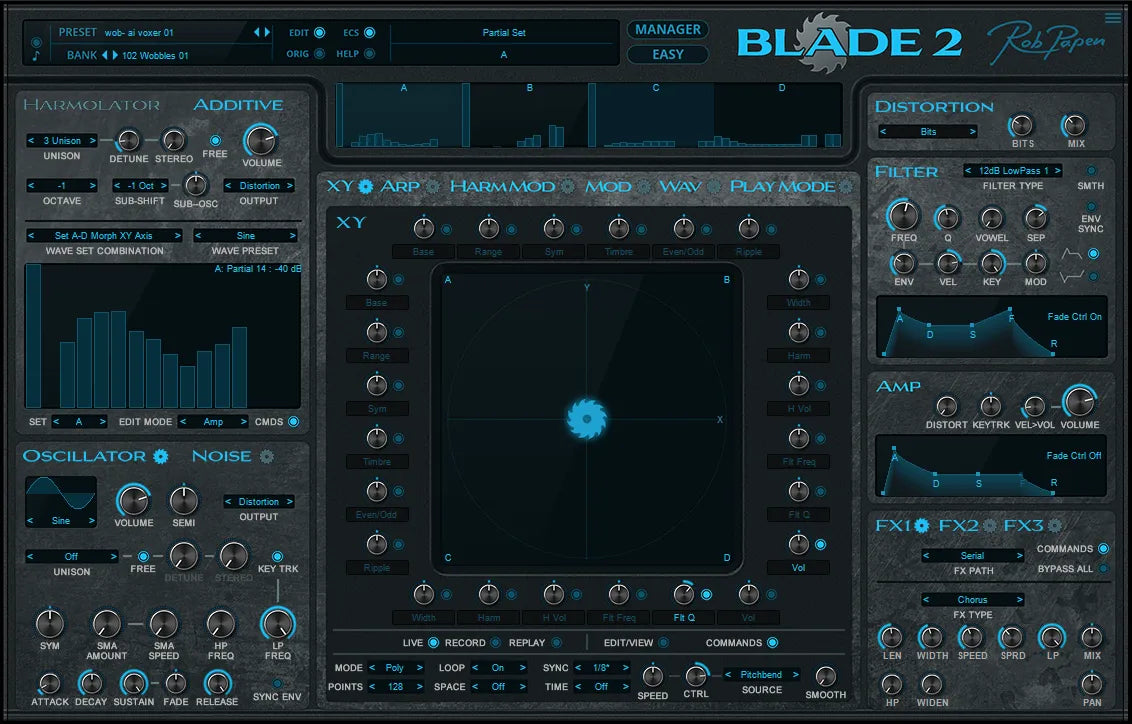The image size is (1132, 724).
Task: Open the preset MANAGER
Action: [668, 30]
